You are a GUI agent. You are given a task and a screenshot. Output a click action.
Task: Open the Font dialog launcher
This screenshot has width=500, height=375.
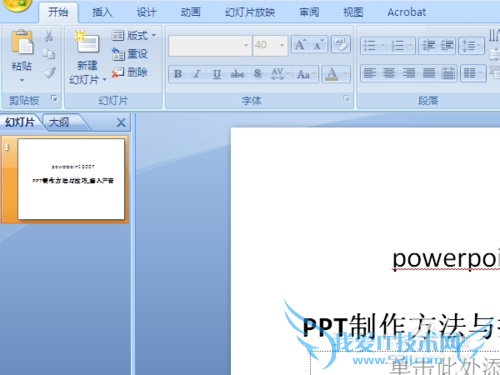(346, 98)
